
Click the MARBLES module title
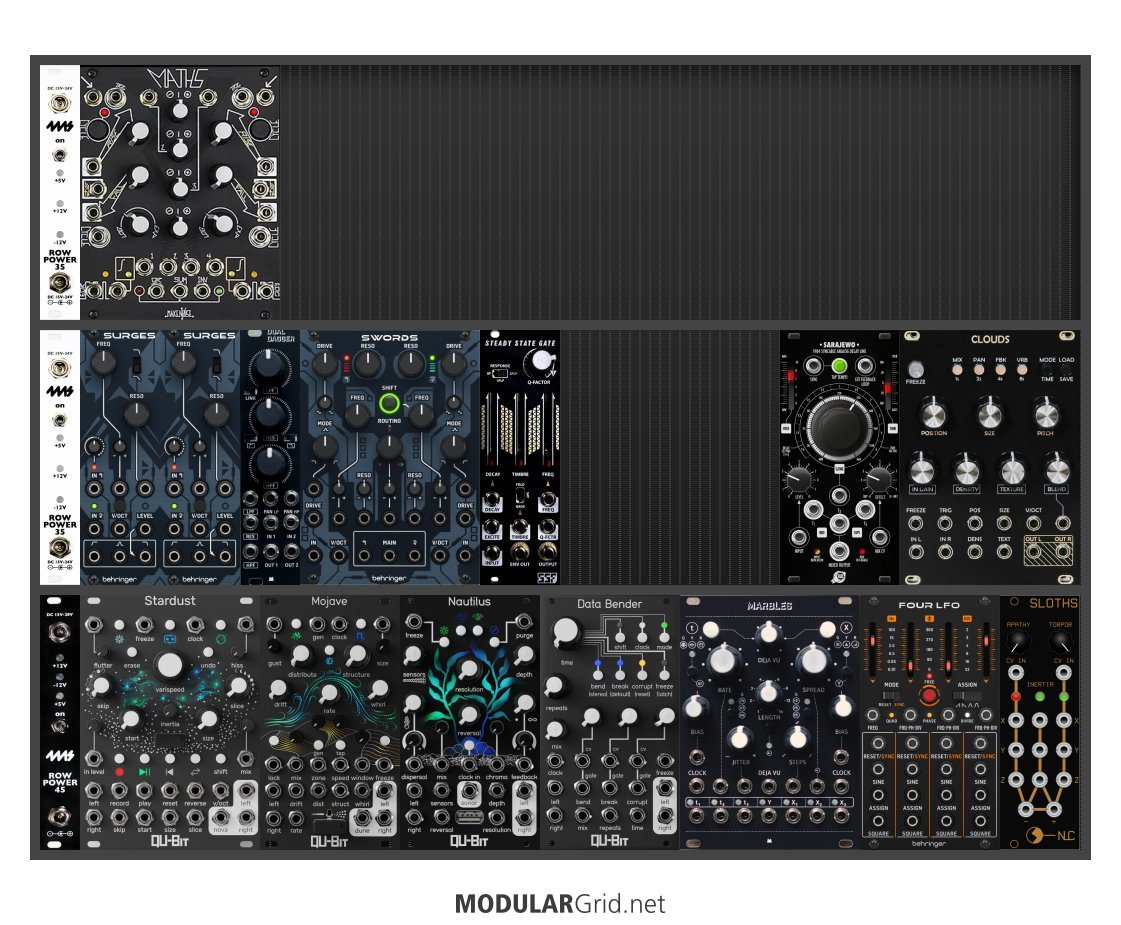(769, 606)
